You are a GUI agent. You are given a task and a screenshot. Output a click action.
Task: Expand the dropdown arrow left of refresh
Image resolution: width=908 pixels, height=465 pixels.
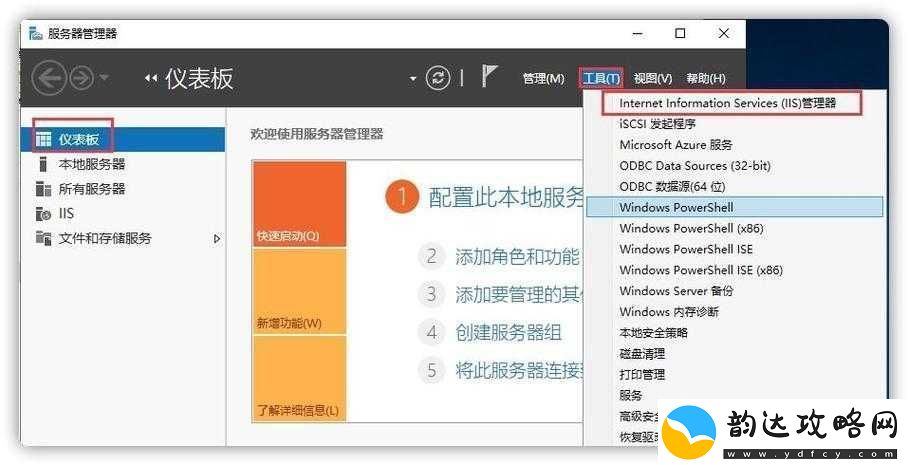412,78
